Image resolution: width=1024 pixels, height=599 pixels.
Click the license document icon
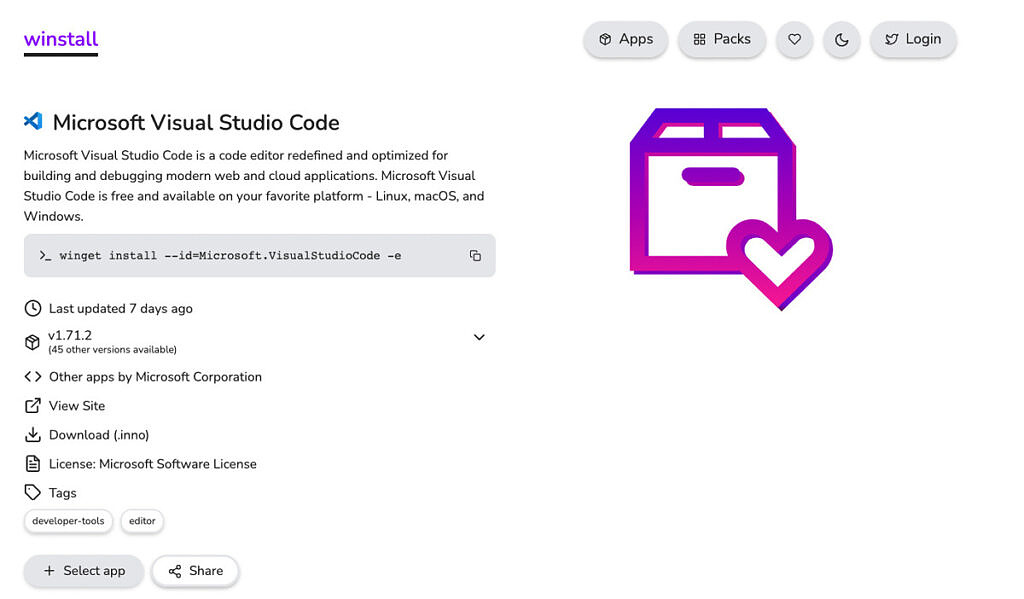(31, 464)
